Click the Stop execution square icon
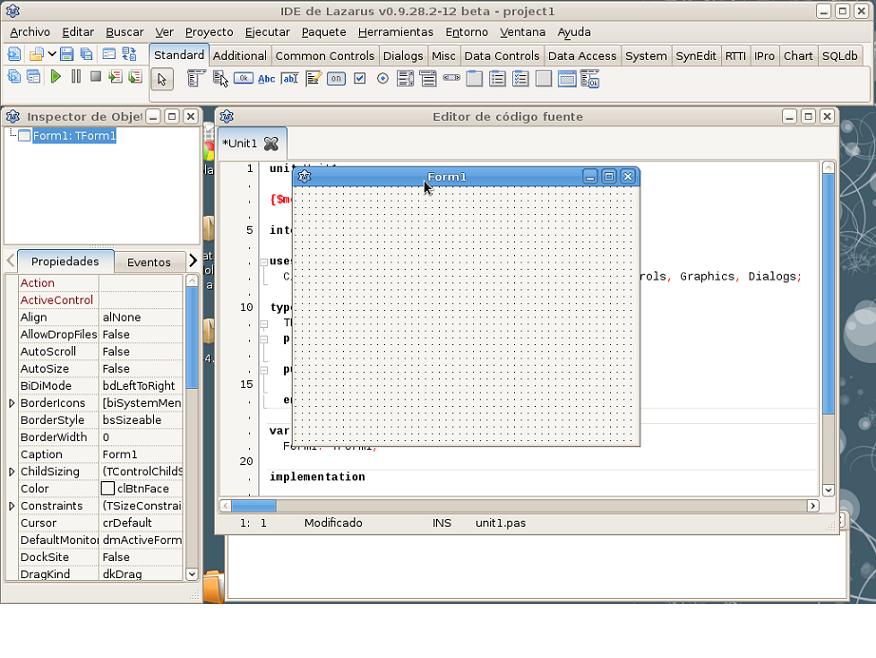This screenshot has height=658, width=876. [x=95, y=77]
